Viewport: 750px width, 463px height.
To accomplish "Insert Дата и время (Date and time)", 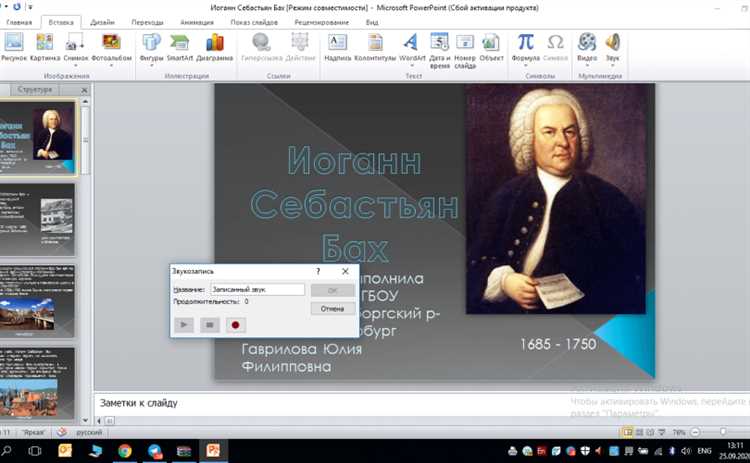I will [439, 43].
